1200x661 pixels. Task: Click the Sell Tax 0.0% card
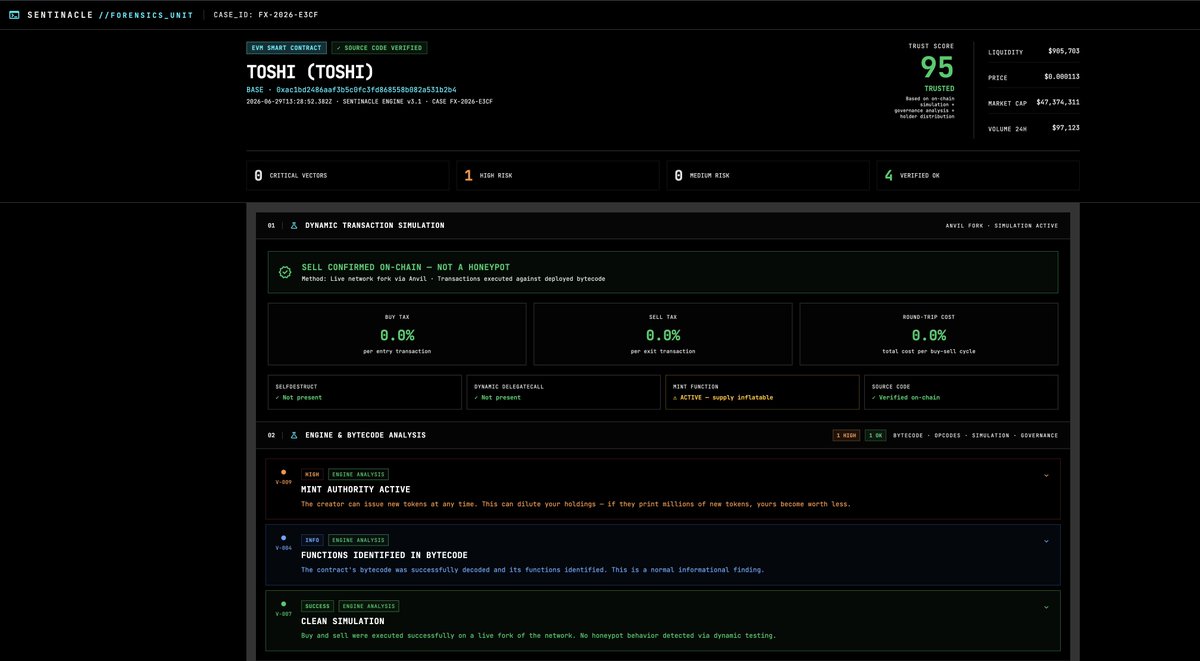(x=663, y=335)
